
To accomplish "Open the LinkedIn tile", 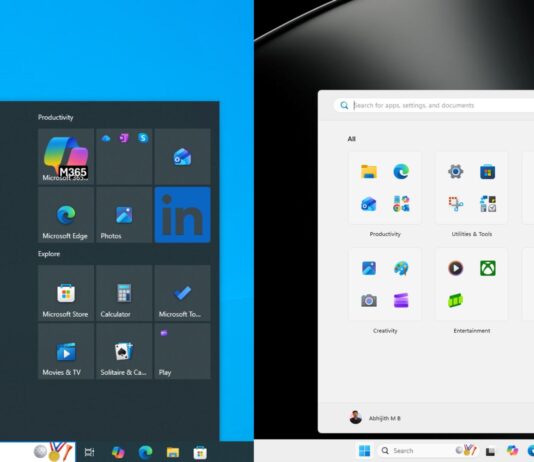I will 183,215.
